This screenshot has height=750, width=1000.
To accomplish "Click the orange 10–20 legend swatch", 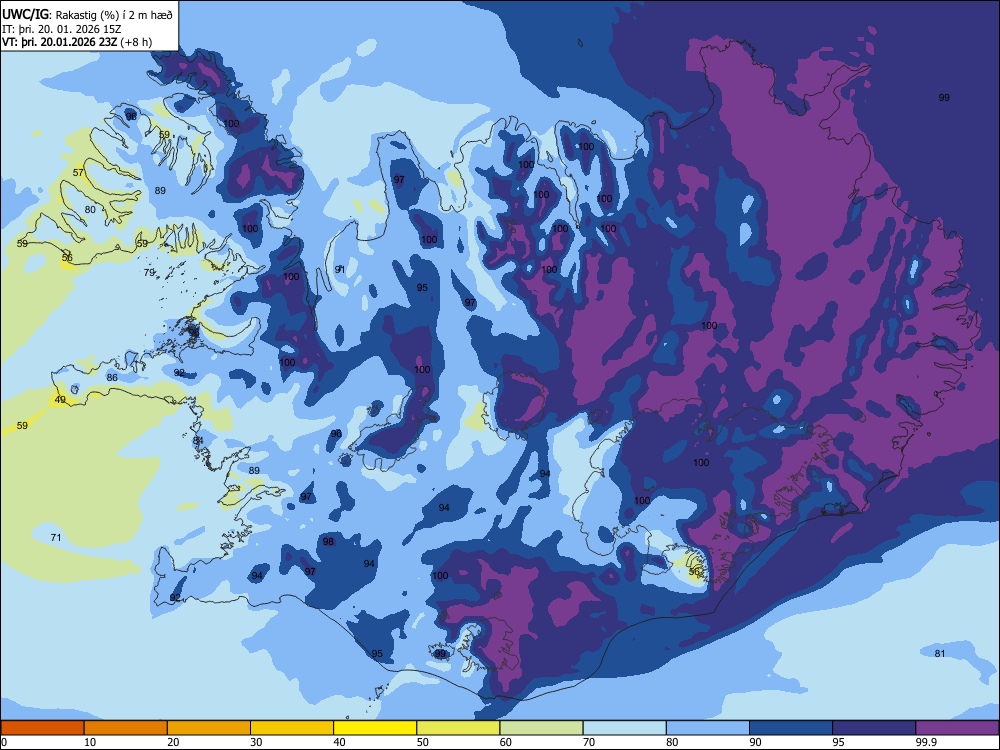I will coord(126,728).
